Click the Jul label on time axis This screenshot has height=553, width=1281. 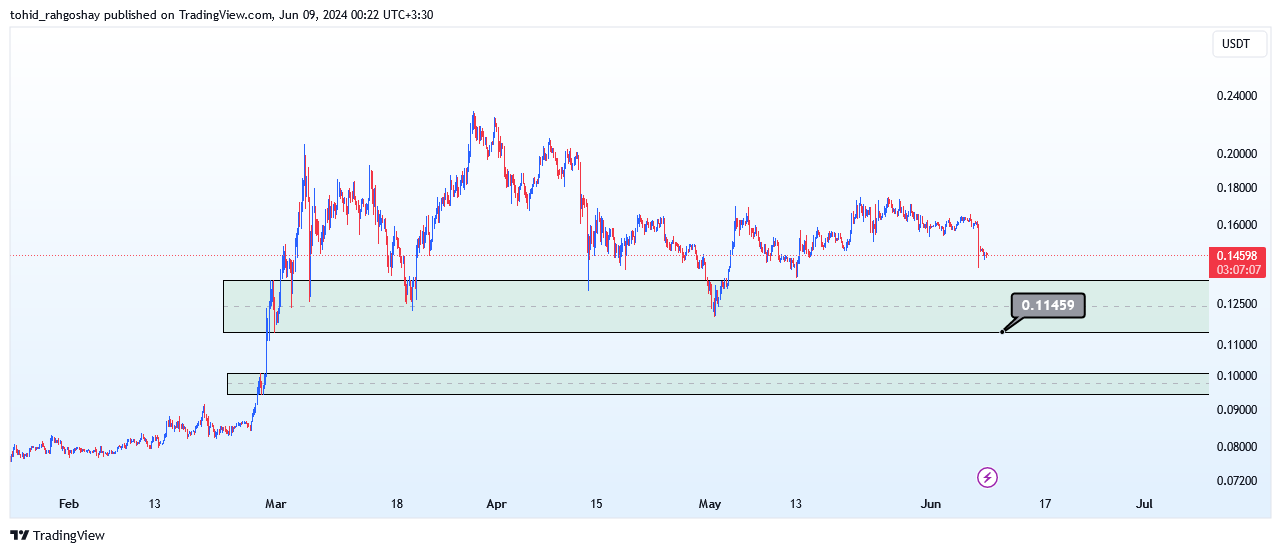1145,505
